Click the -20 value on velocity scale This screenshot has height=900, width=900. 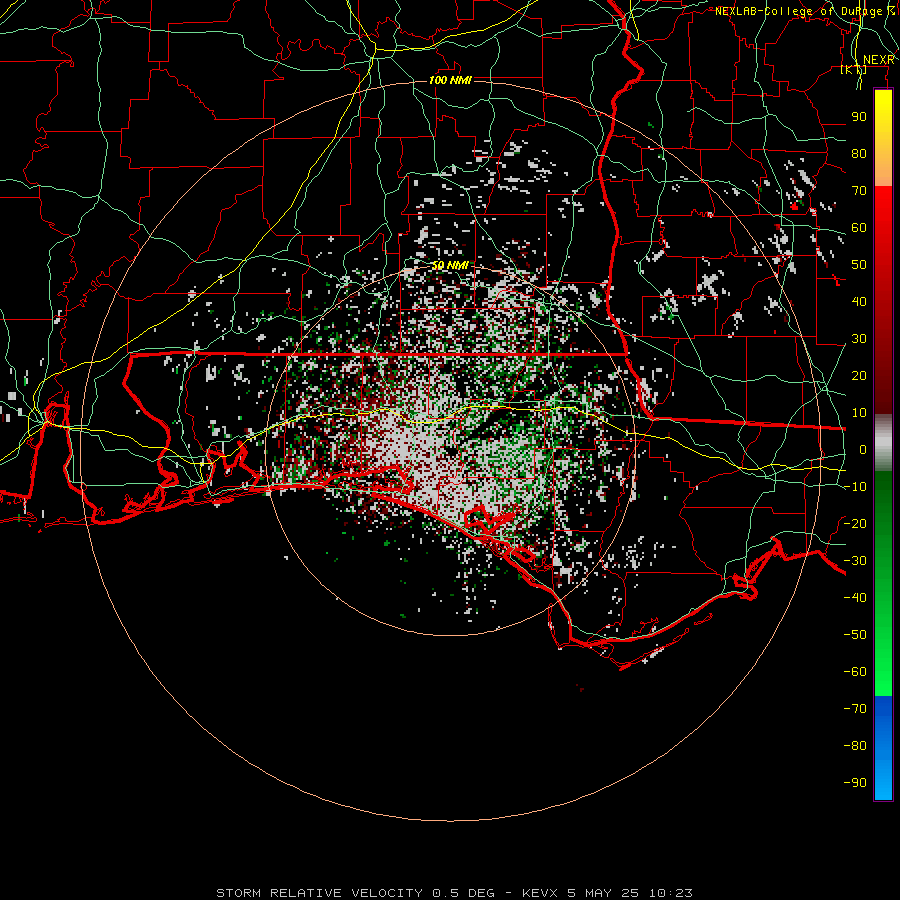tap(855, 523)
